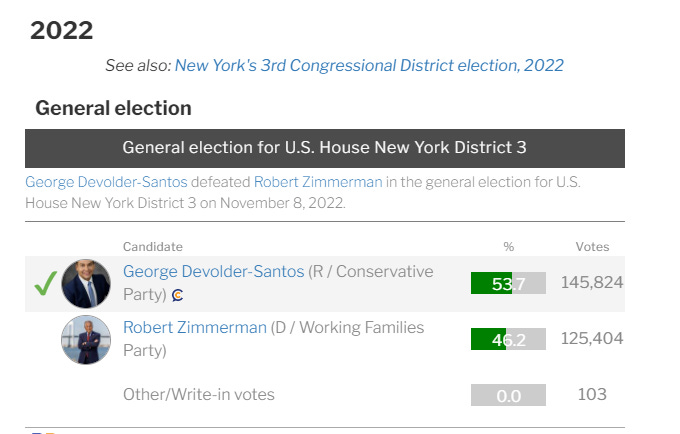Open George Devolder-Santos candidate photo
Image resolution: width=680 pixels, height=434 pixels.
[86, 284]
